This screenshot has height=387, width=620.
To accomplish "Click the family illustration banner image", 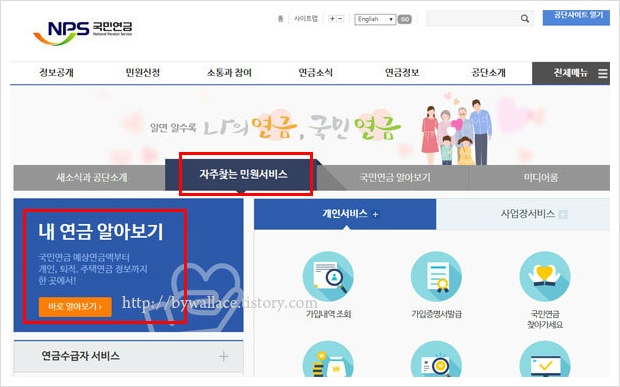I will coord(457,132).
